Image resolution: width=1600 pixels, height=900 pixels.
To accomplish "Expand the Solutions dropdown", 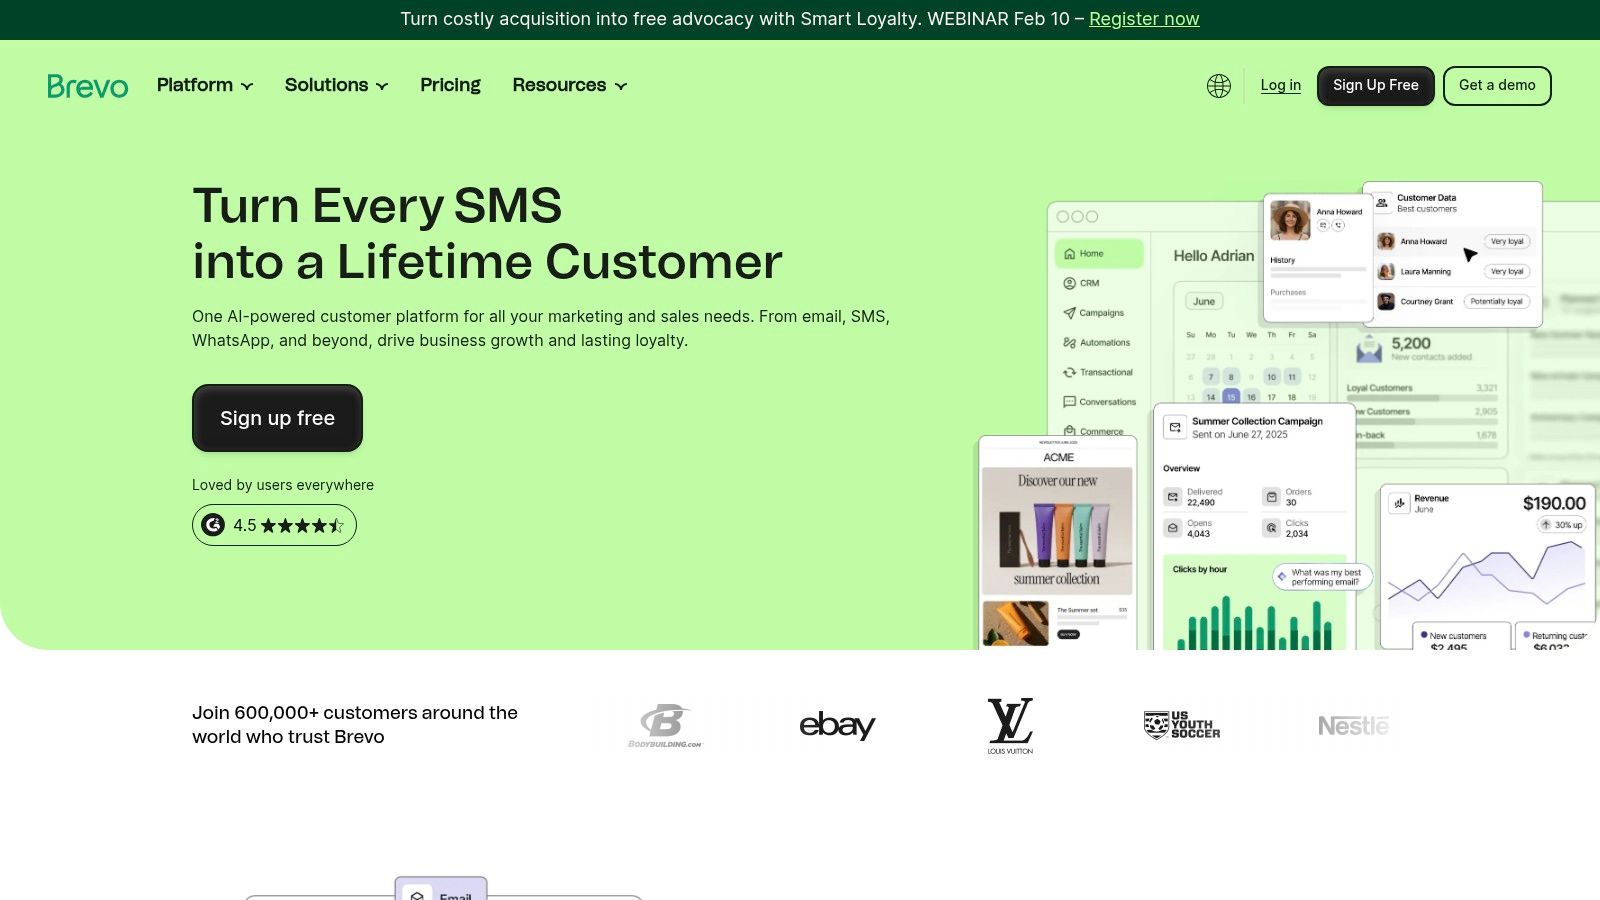I will click(336, 85).
